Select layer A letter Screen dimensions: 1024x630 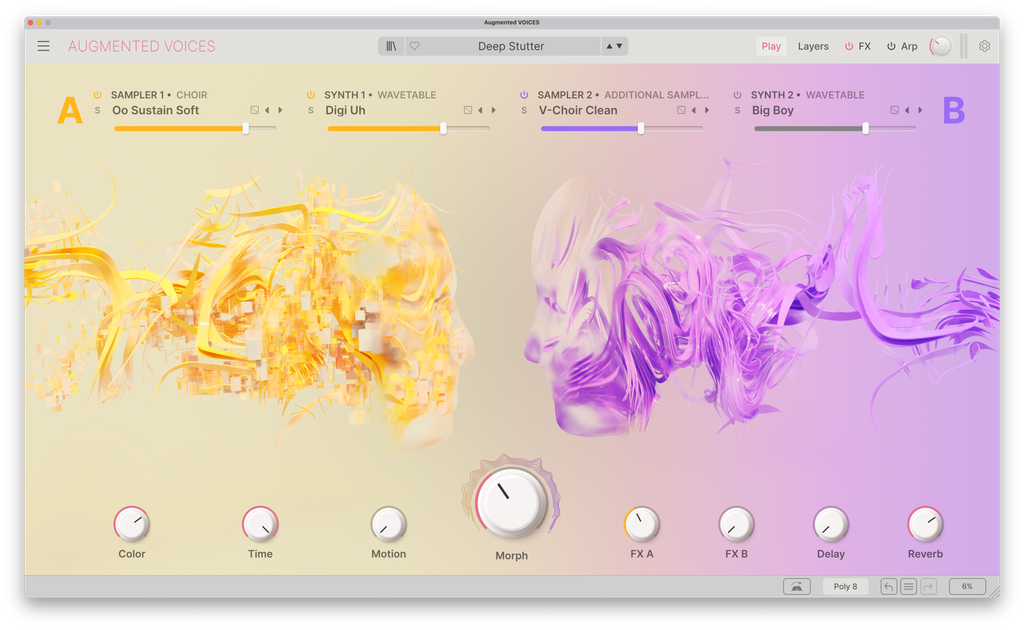click(70, 110)
